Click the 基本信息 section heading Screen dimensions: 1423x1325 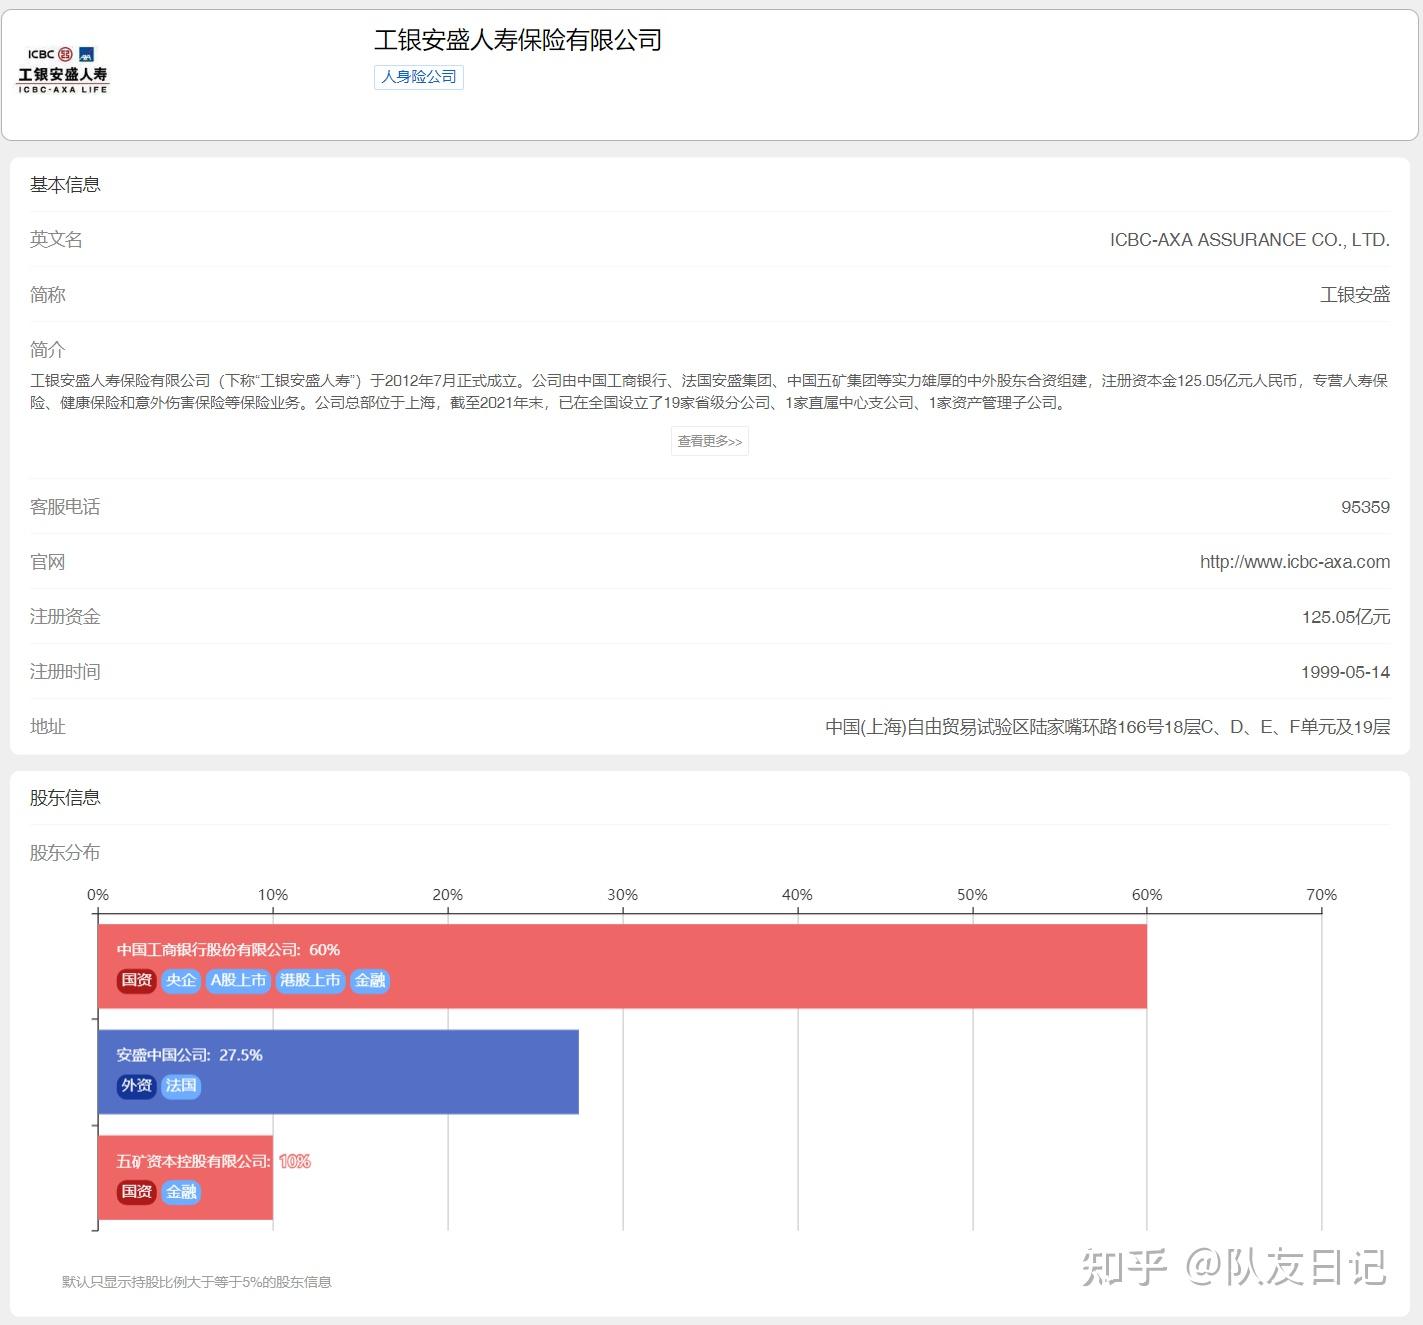(65, 185)
